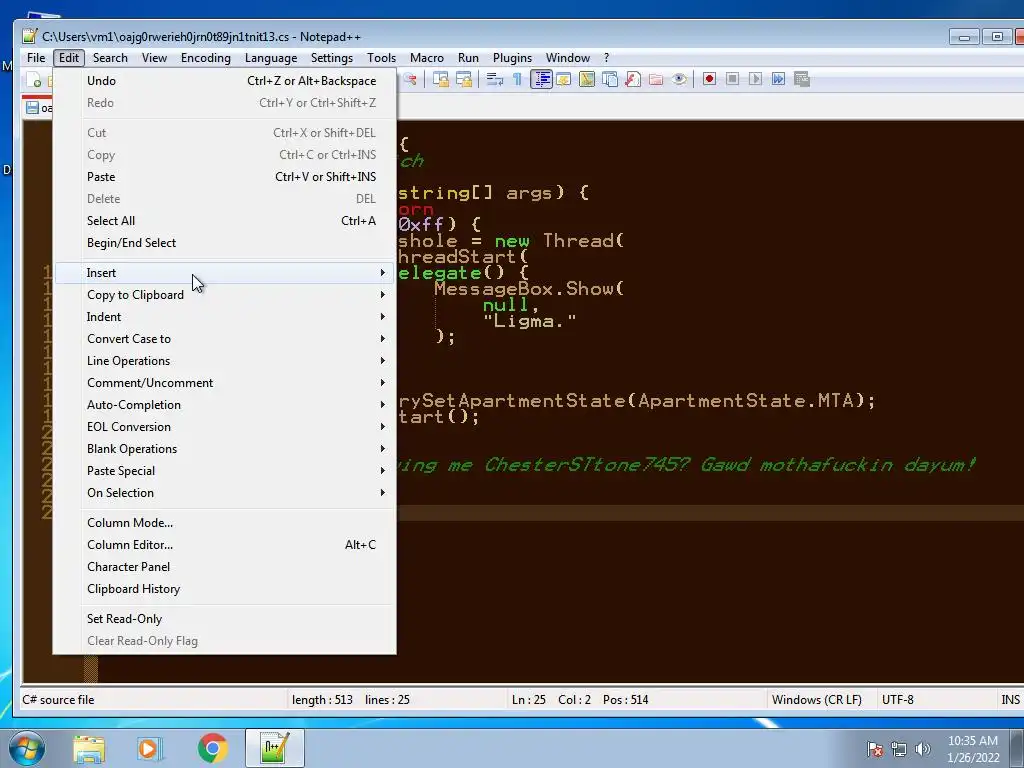
Task: Open Folder as Workspace toolbar icon
Action: click(x=656, y=80)
